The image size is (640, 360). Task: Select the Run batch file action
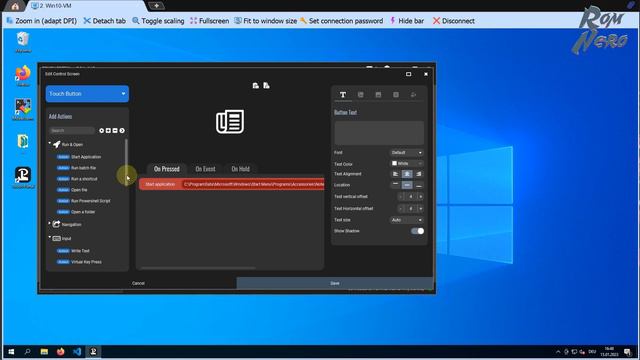click(x=76, y=168)
